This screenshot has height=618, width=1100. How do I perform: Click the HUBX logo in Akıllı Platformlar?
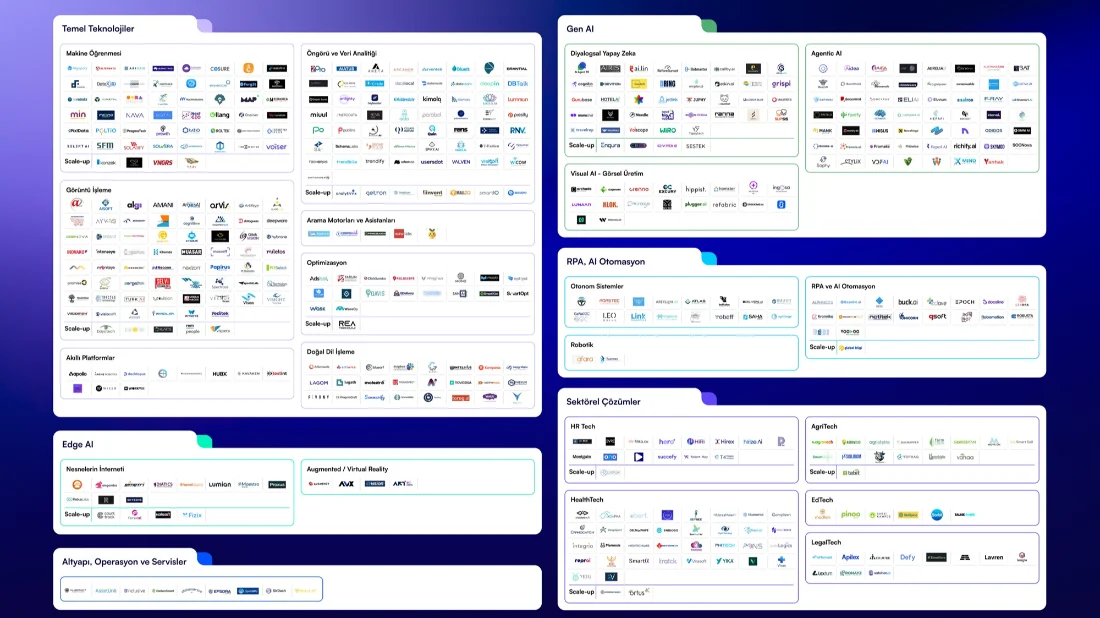tap(220, 374)
